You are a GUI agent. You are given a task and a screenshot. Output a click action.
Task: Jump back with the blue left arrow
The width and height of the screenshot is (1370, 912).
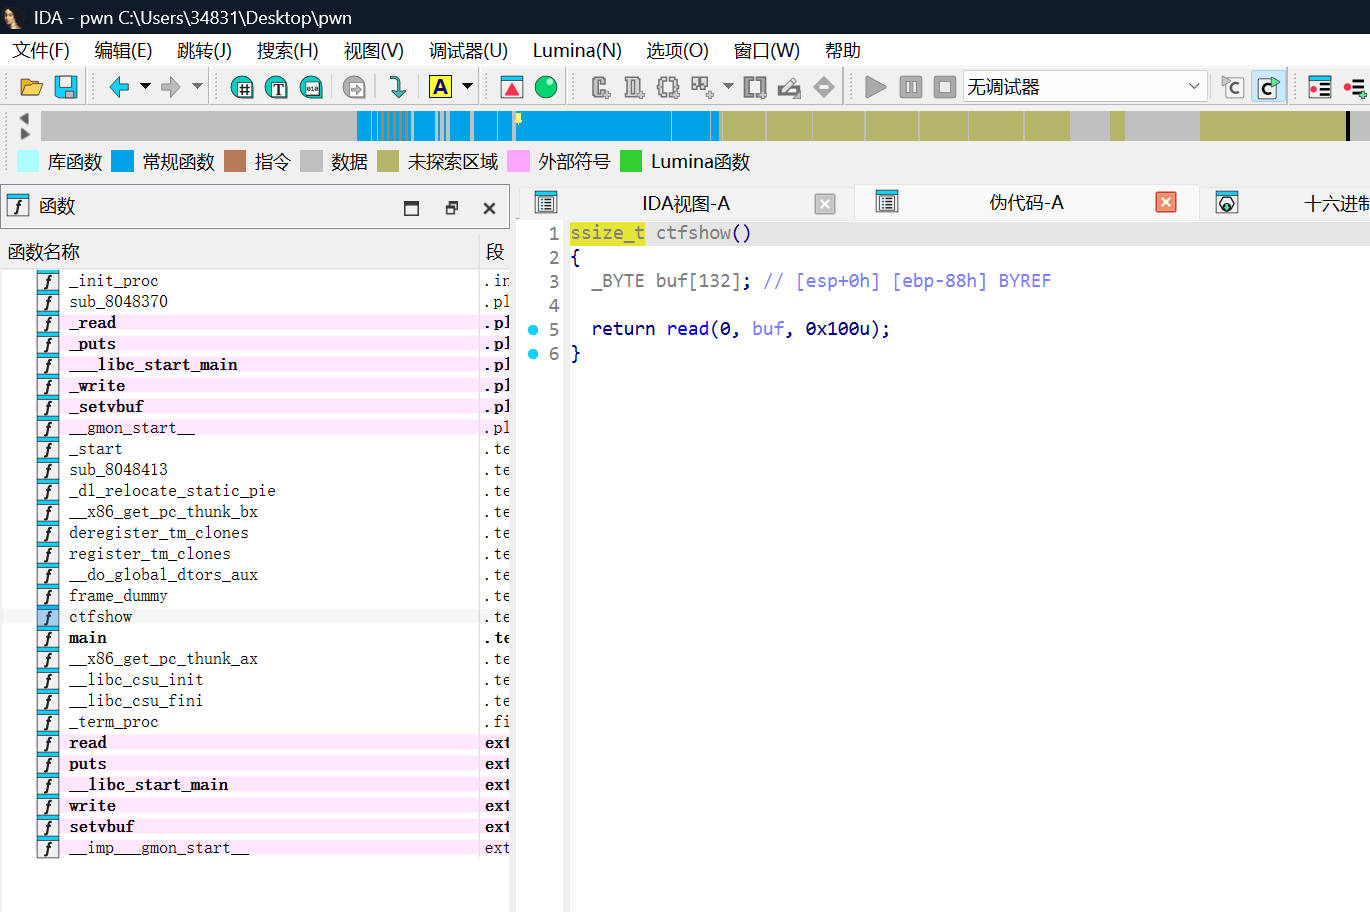coord(119,87)
